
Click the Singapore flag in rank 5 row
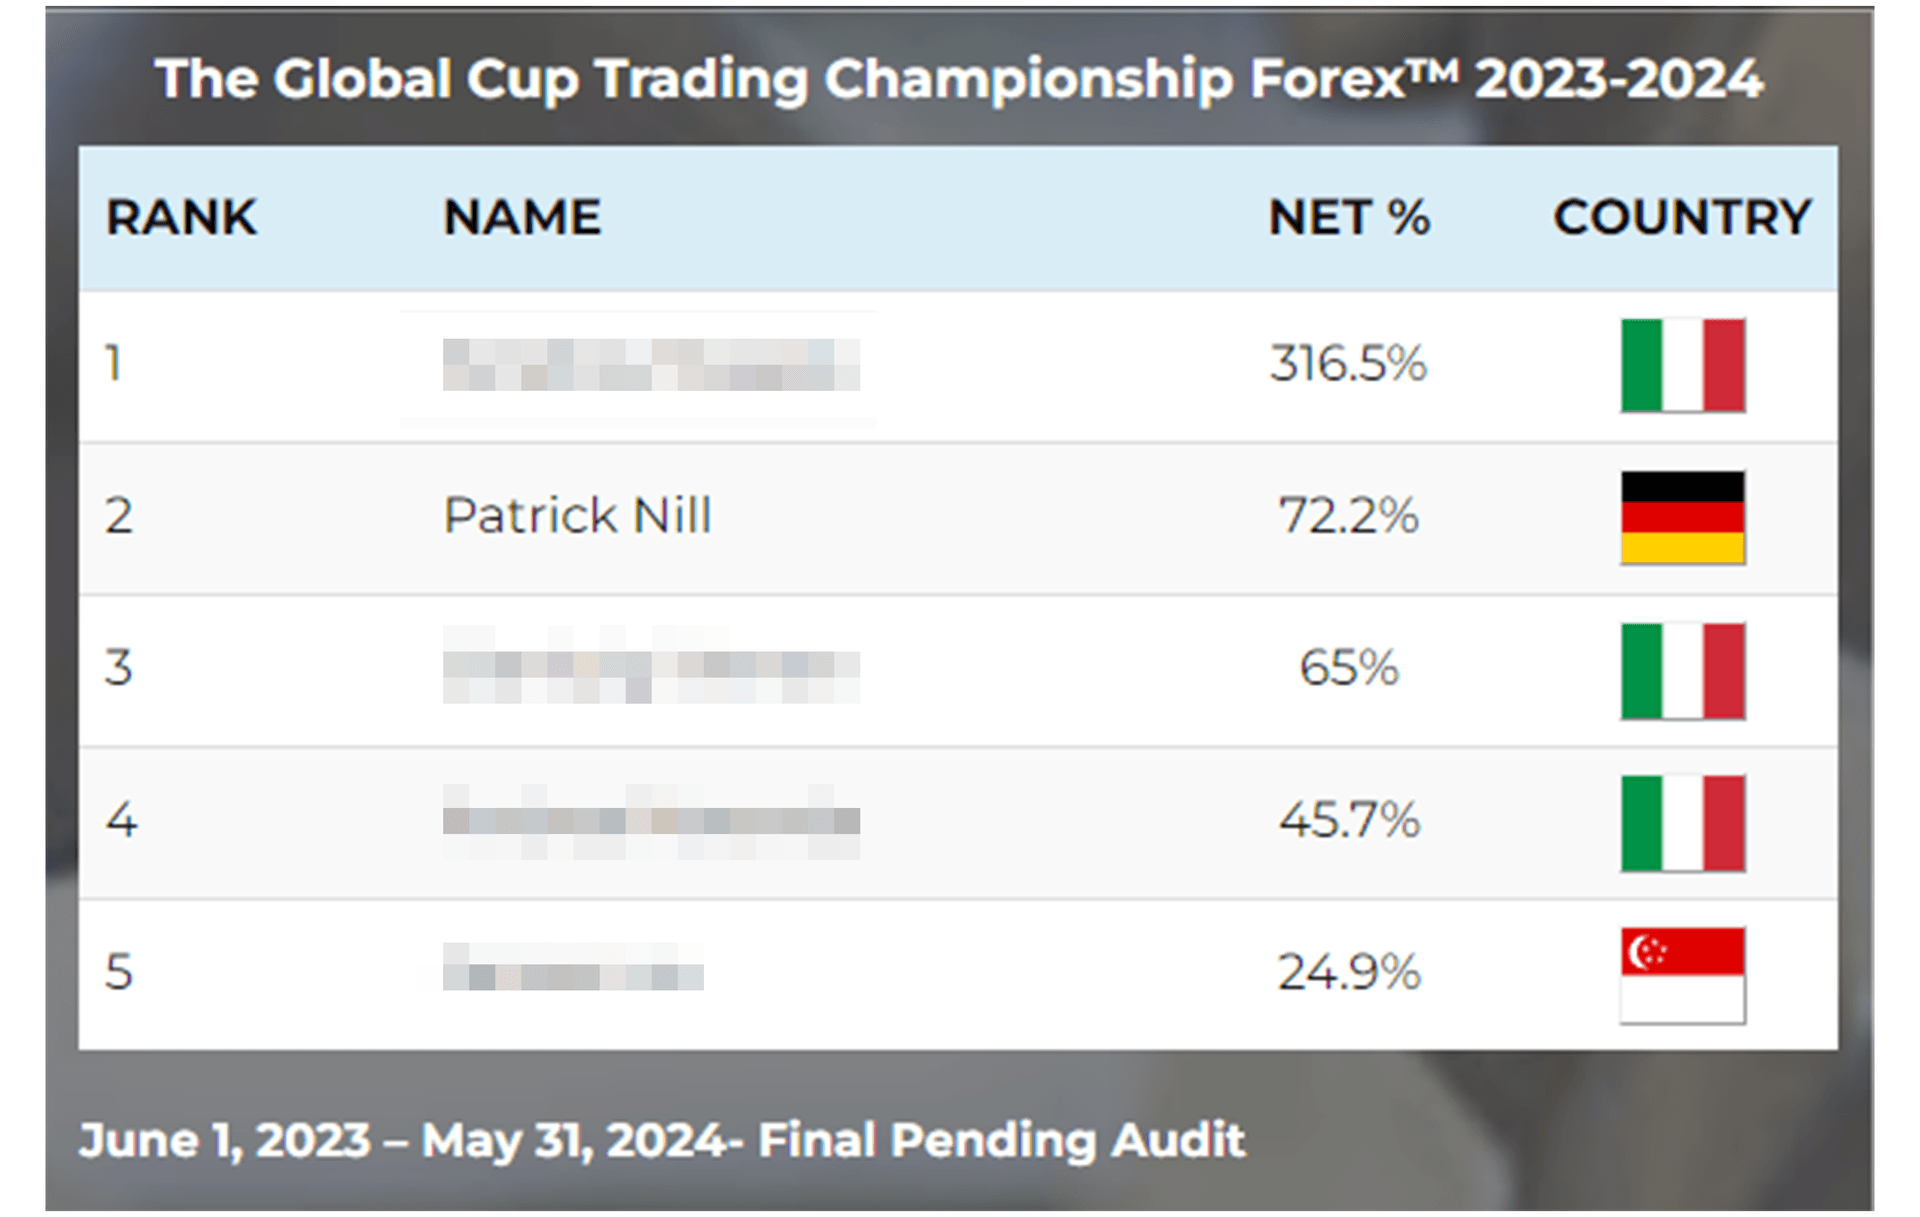(x=1682, y=975)
